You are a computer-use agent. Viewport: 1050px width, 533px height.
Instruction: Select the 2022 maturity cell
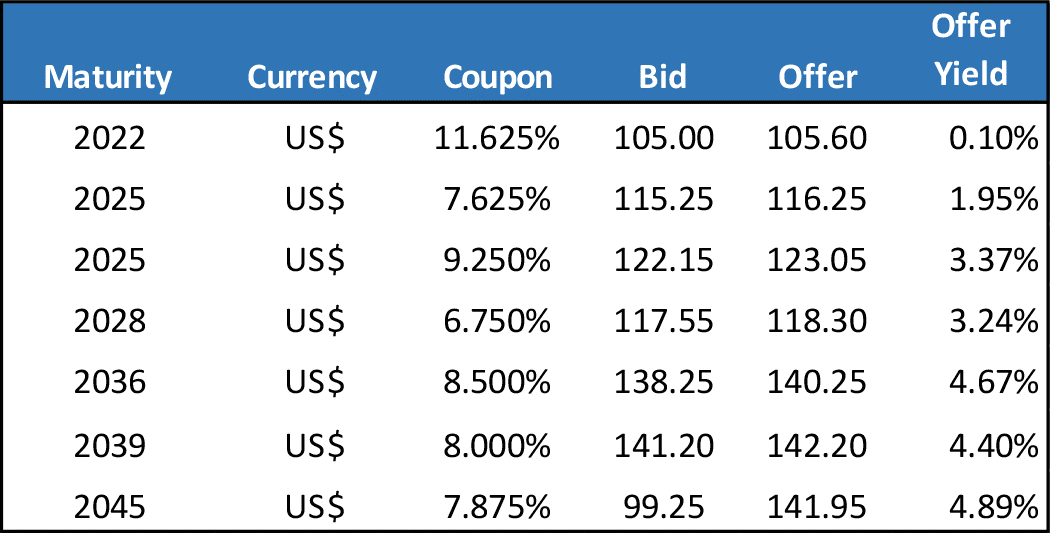click(x=109, y=139)
